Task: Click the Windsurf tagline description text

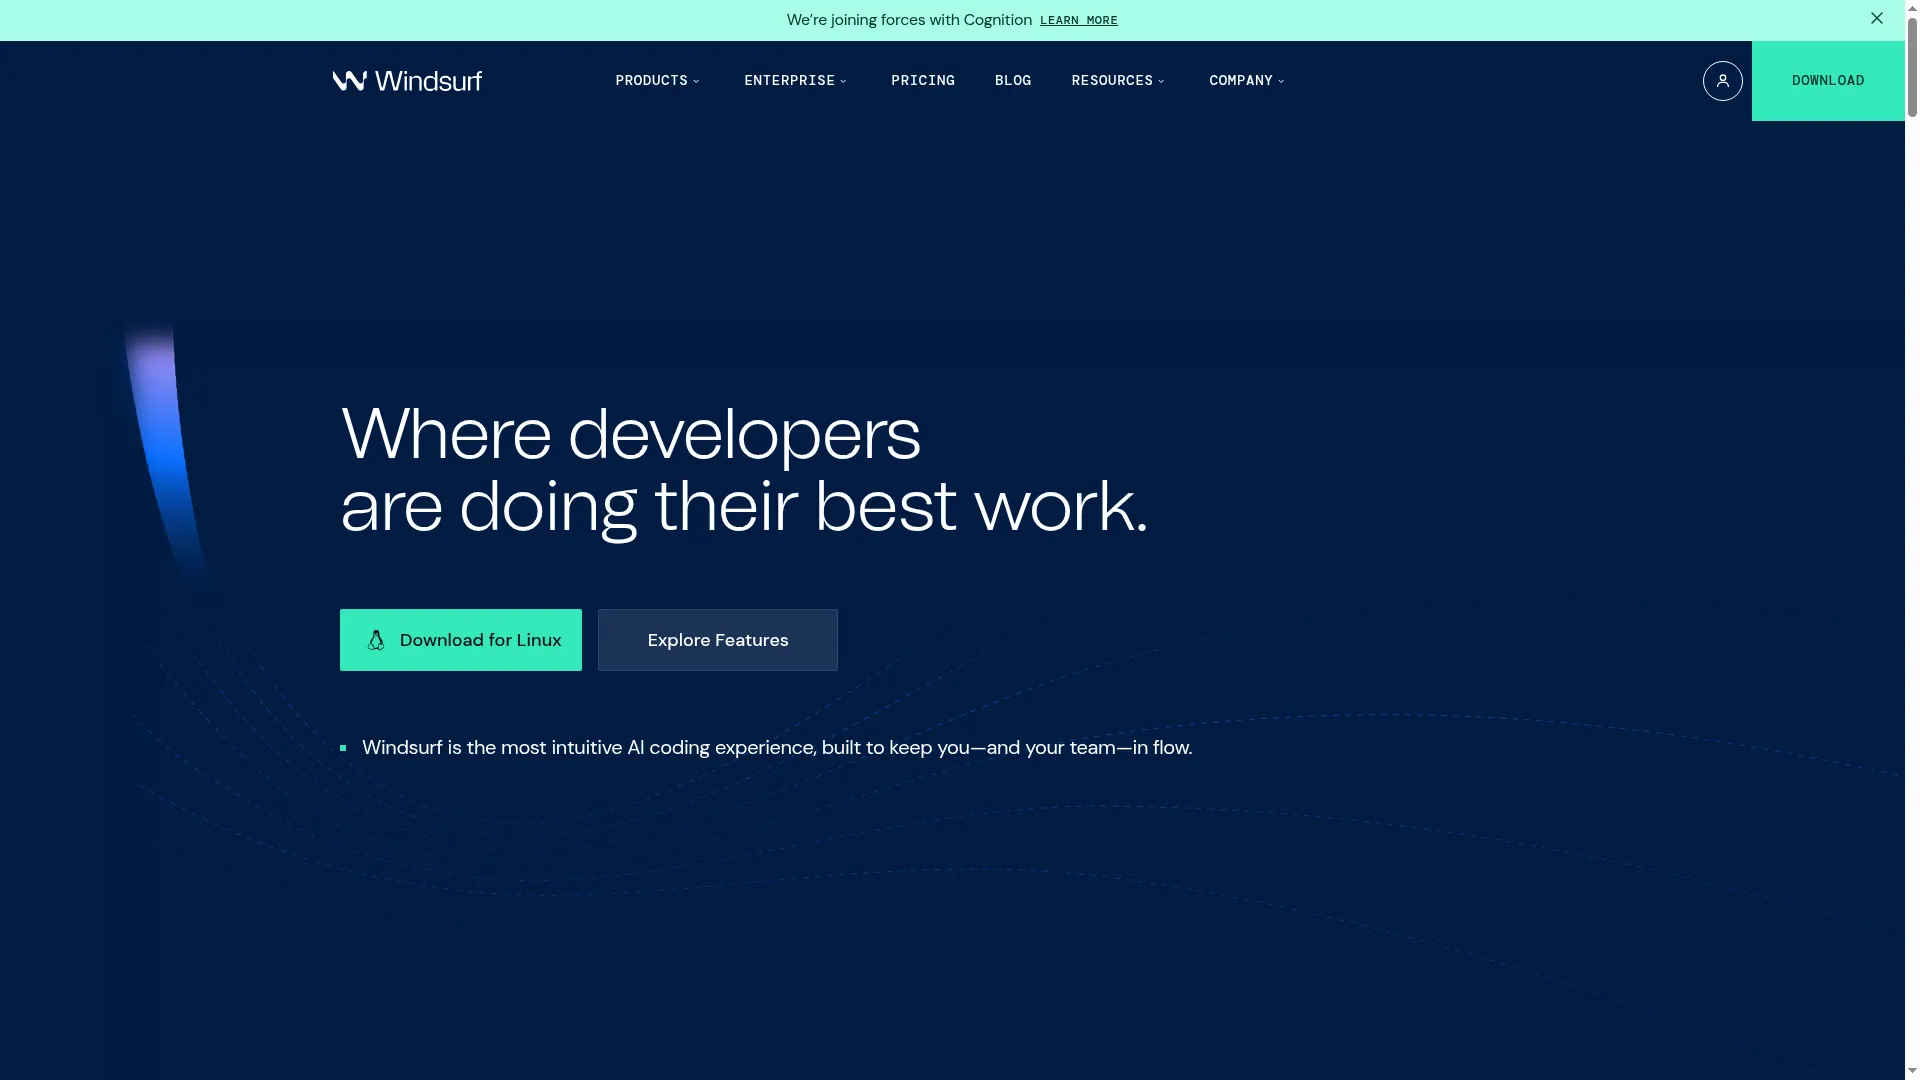Action: click(776, 748)
